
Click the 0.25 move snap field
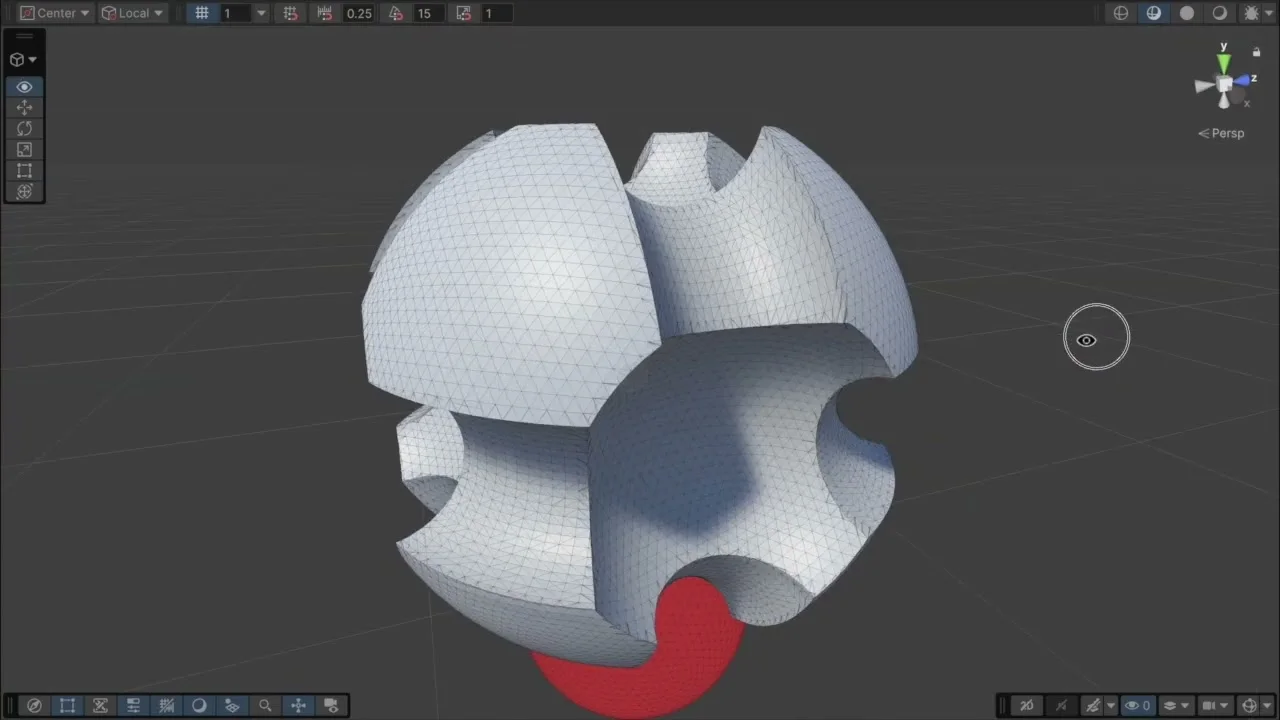(x=359, y=13)
